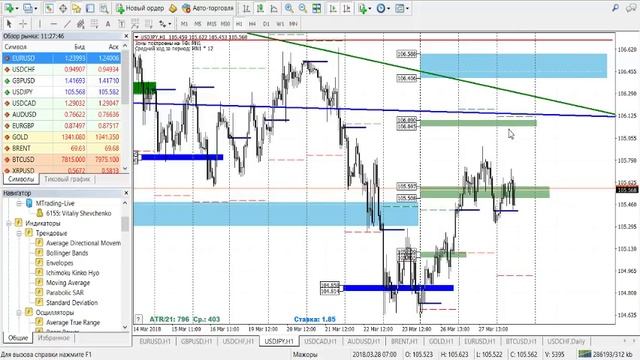The image size is (640, 360).
Task: Open the Profiles dropdown arrow
Action: [36, 8]
